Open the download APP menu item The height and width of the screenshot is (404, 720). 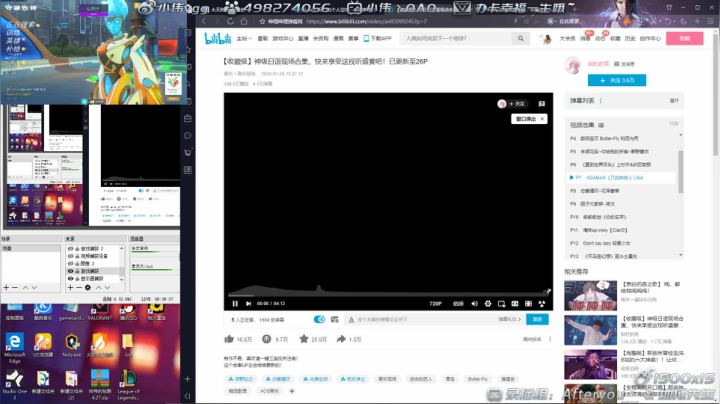pyautogui.click(x=377, y=39)
